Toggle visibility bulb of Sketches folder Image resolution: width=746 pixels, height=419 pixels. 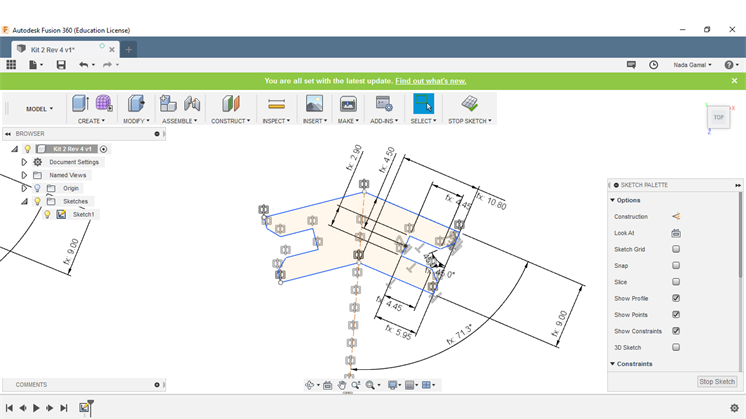tap(37, 201)
